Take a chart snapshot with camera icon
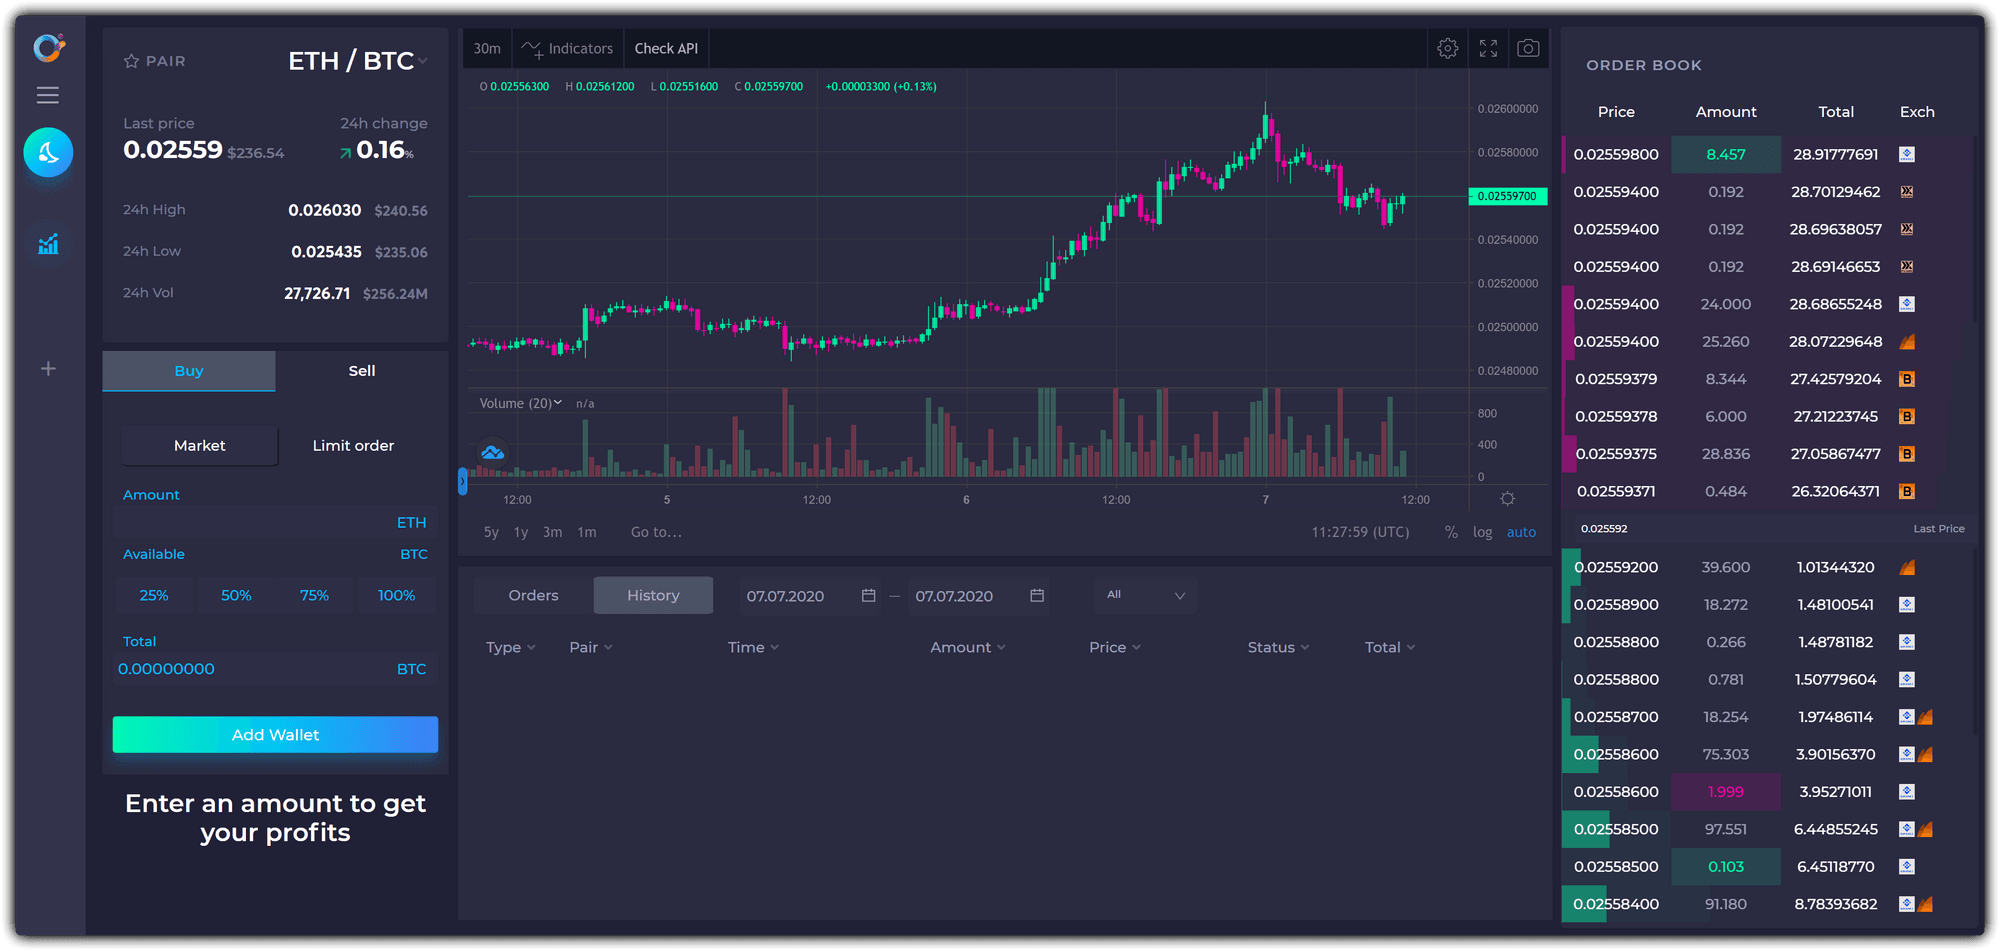 click(x=1528, y=48)
